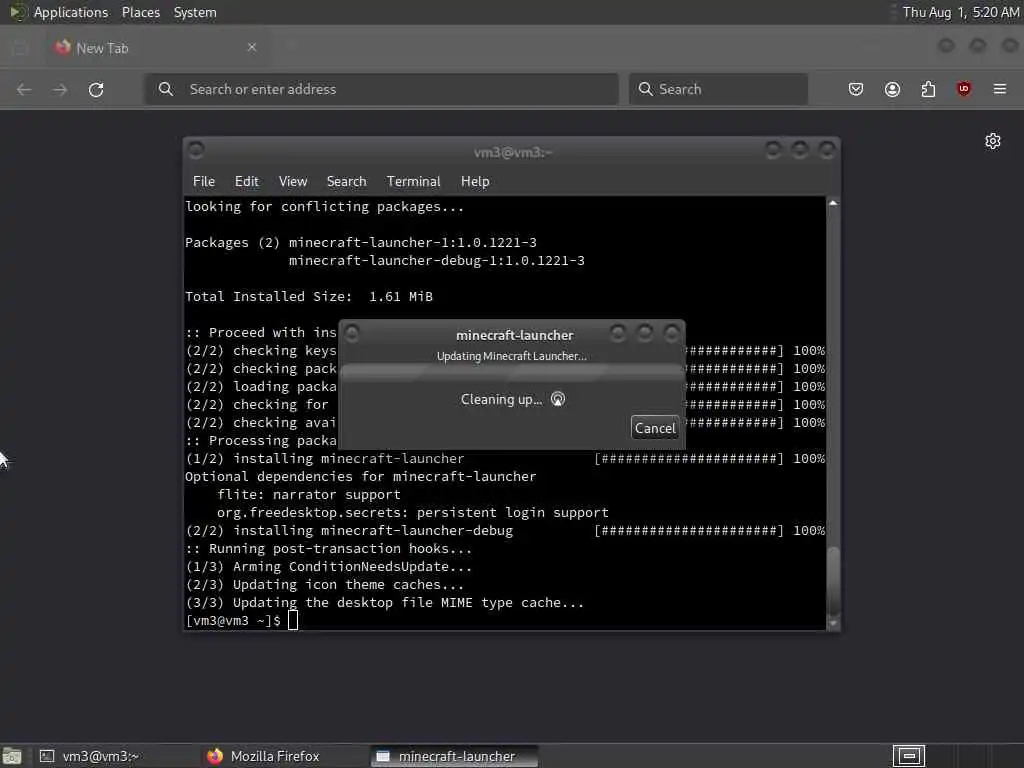Click the Firefox icon on New Tab
Image resolution: width=1024 pixels, height=768 pixels.
pyautogui.click(x=62, y=47)
